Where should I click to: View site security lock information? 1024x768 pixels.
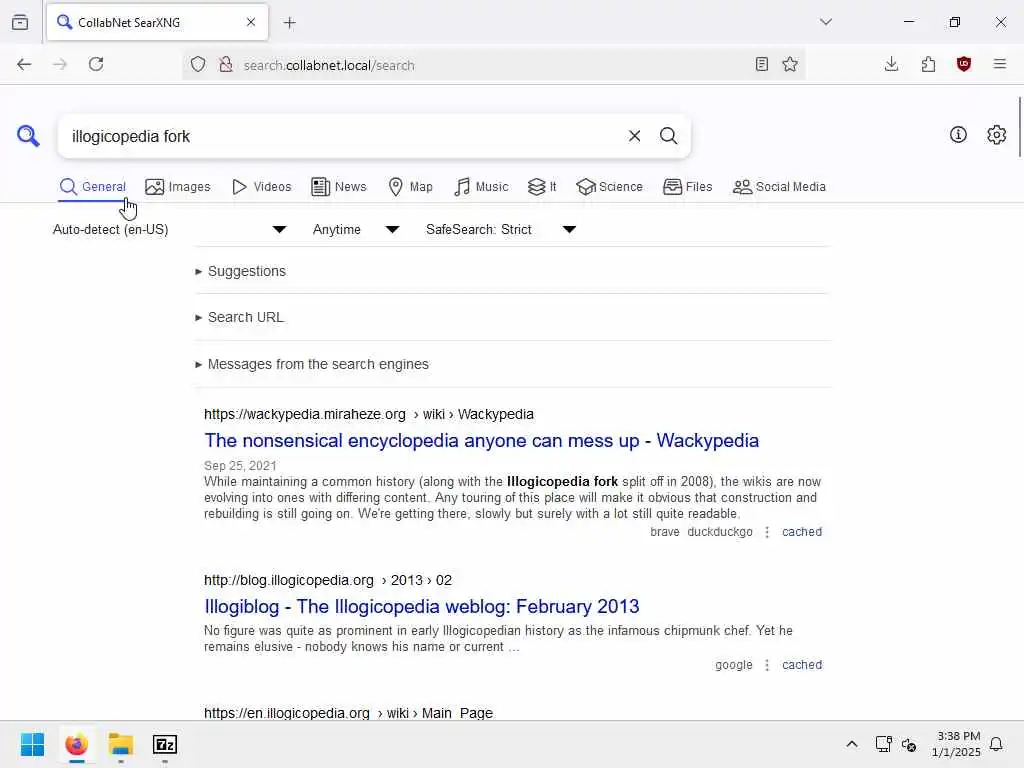coord(226,64)
